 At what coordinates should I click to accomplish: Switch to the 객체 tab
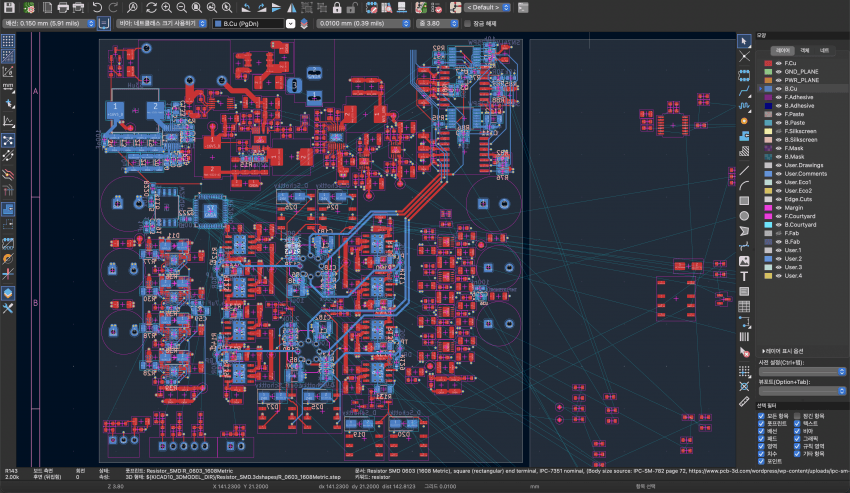(804, 50)
